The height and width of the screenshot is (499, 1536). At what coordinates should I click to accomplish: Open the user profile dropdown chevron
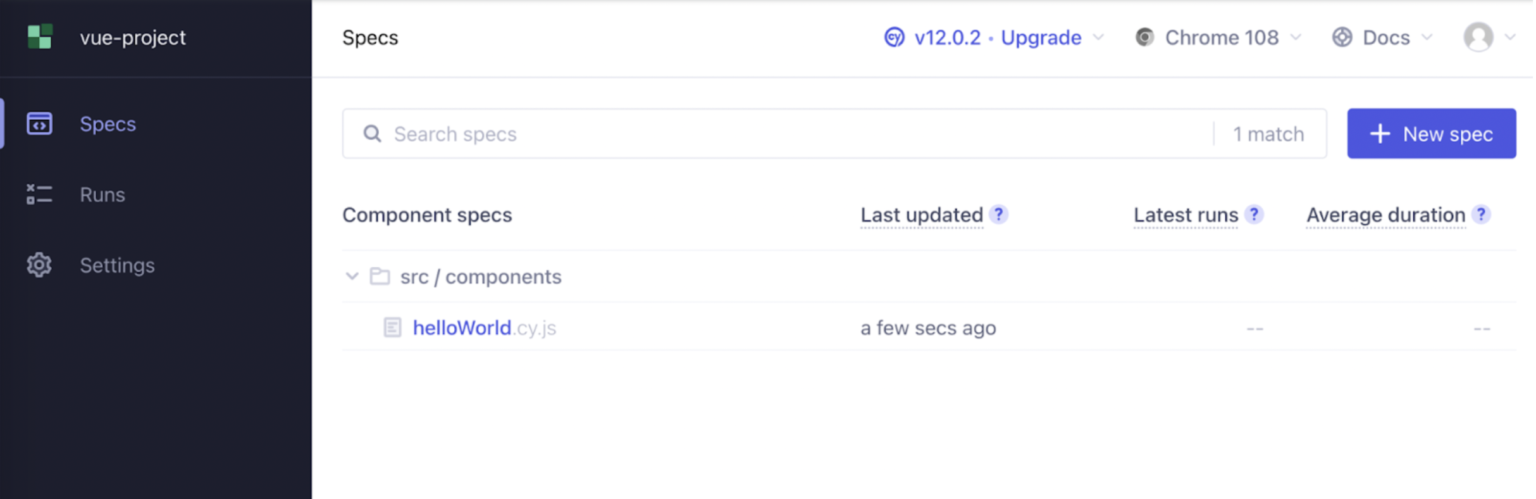point(1510,38)
